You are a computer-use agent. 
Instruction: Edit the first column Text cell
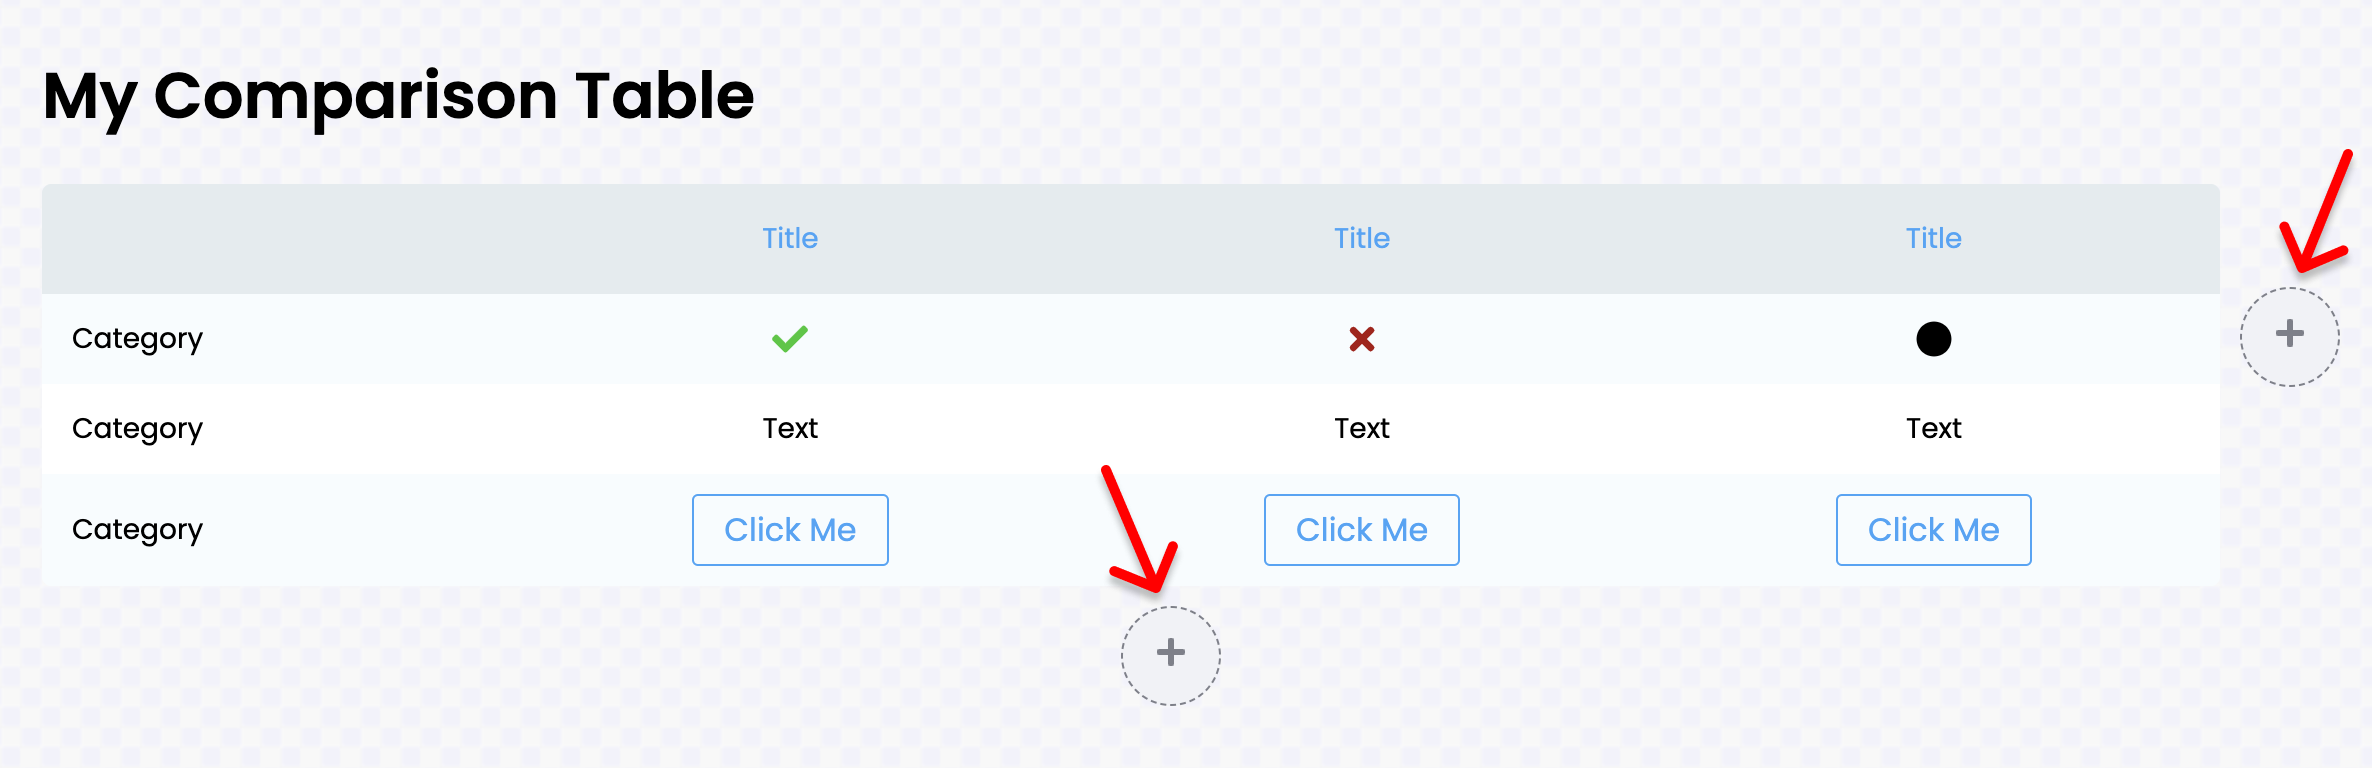click(790, 428)
